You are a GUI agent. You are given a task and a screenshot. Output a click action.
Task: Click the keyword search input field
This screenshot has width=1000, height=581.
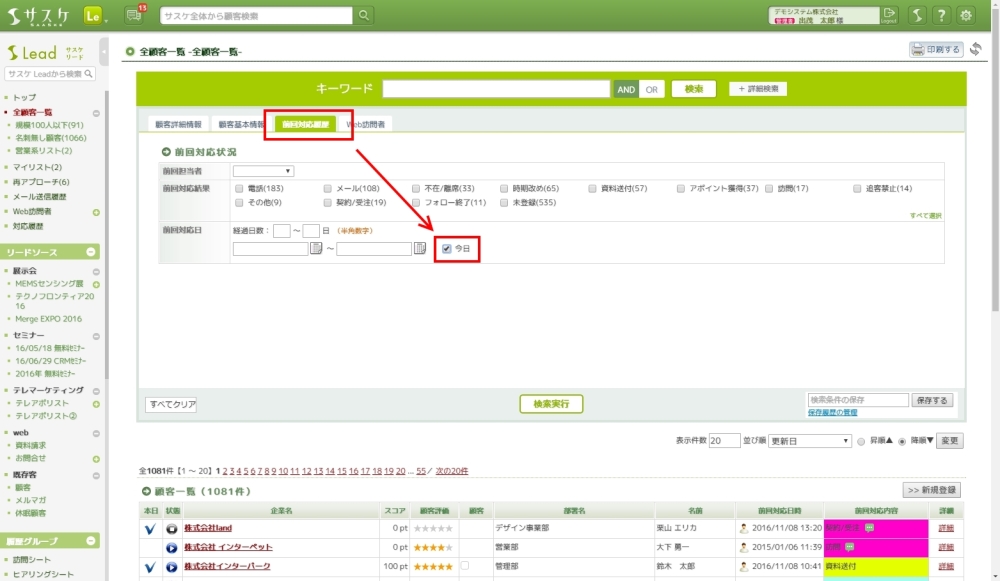point(496,89)
